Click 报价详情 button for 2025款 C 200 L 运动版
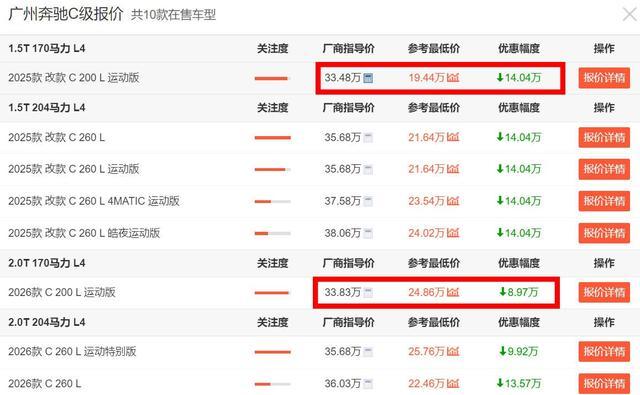640x395 pixels. pyautogui.click(x=604, y=78)
